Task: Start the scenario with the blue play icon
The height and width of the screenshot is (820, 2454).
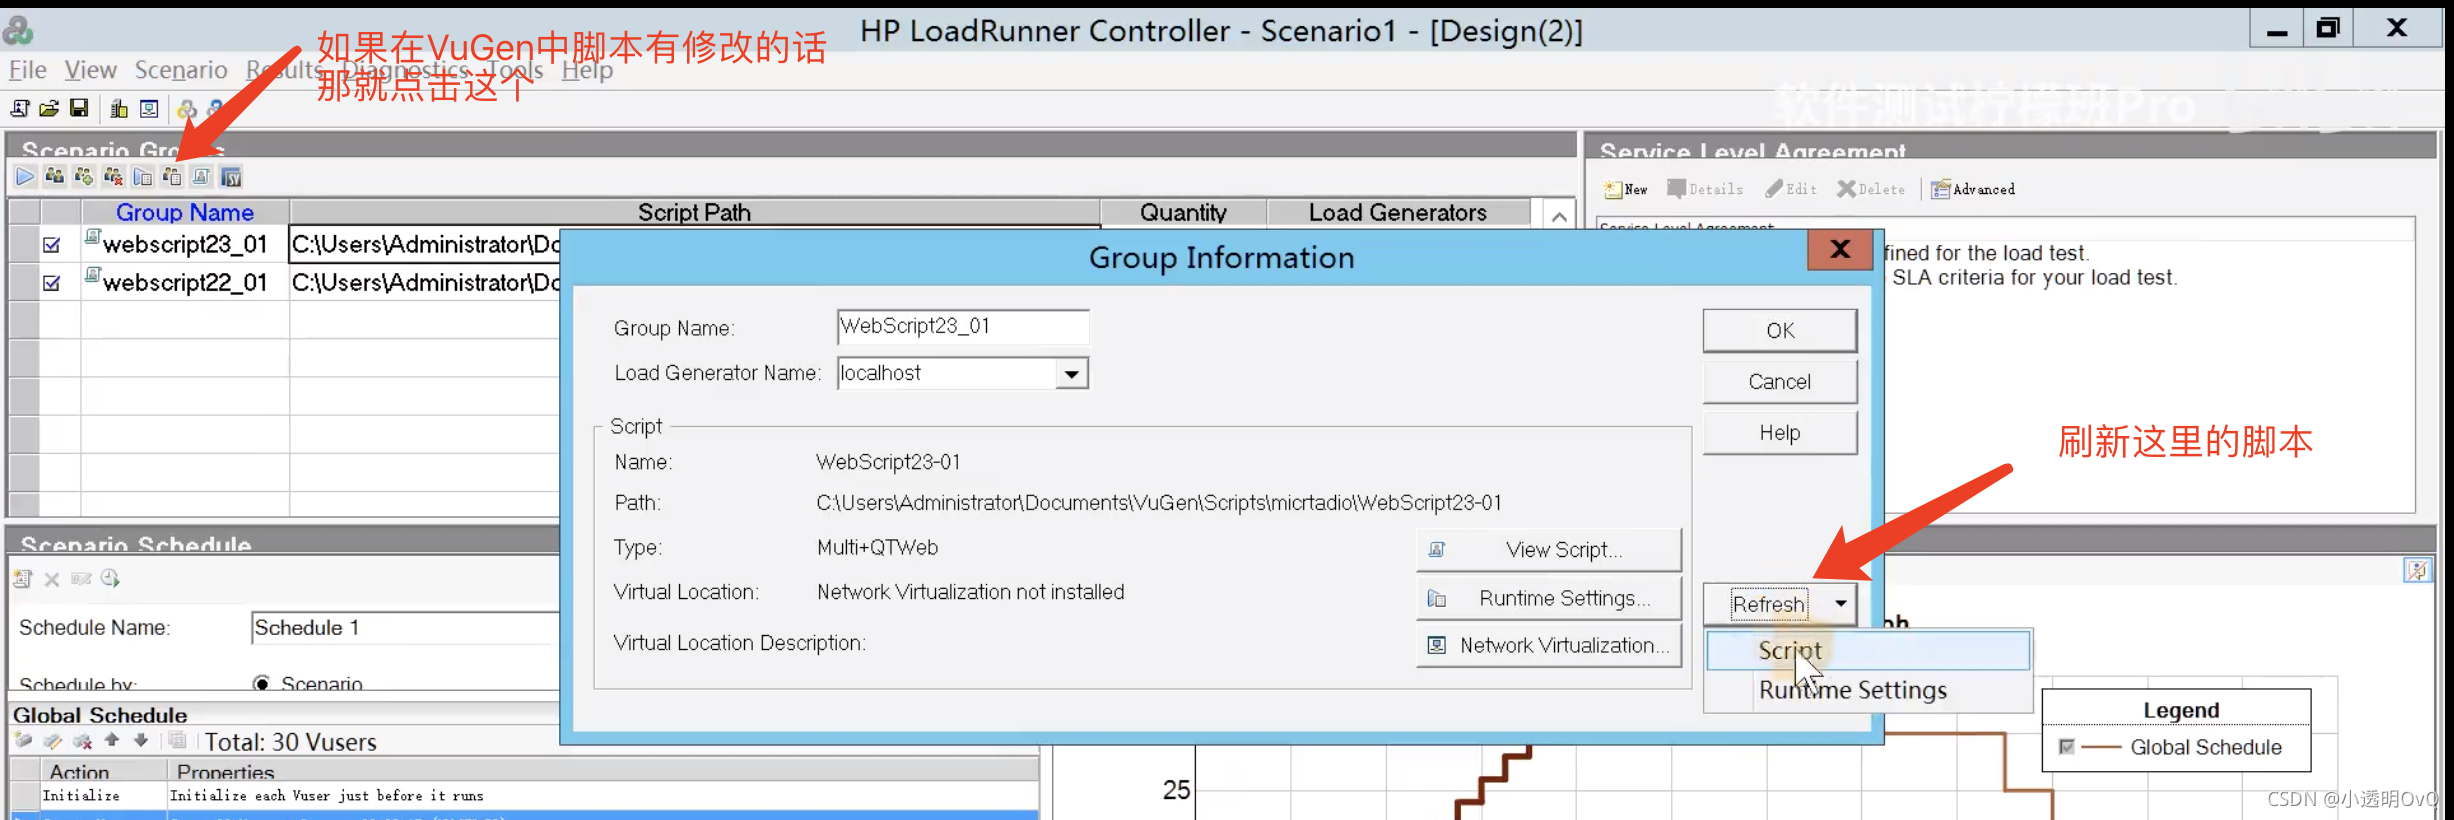Action: point(25,177)
